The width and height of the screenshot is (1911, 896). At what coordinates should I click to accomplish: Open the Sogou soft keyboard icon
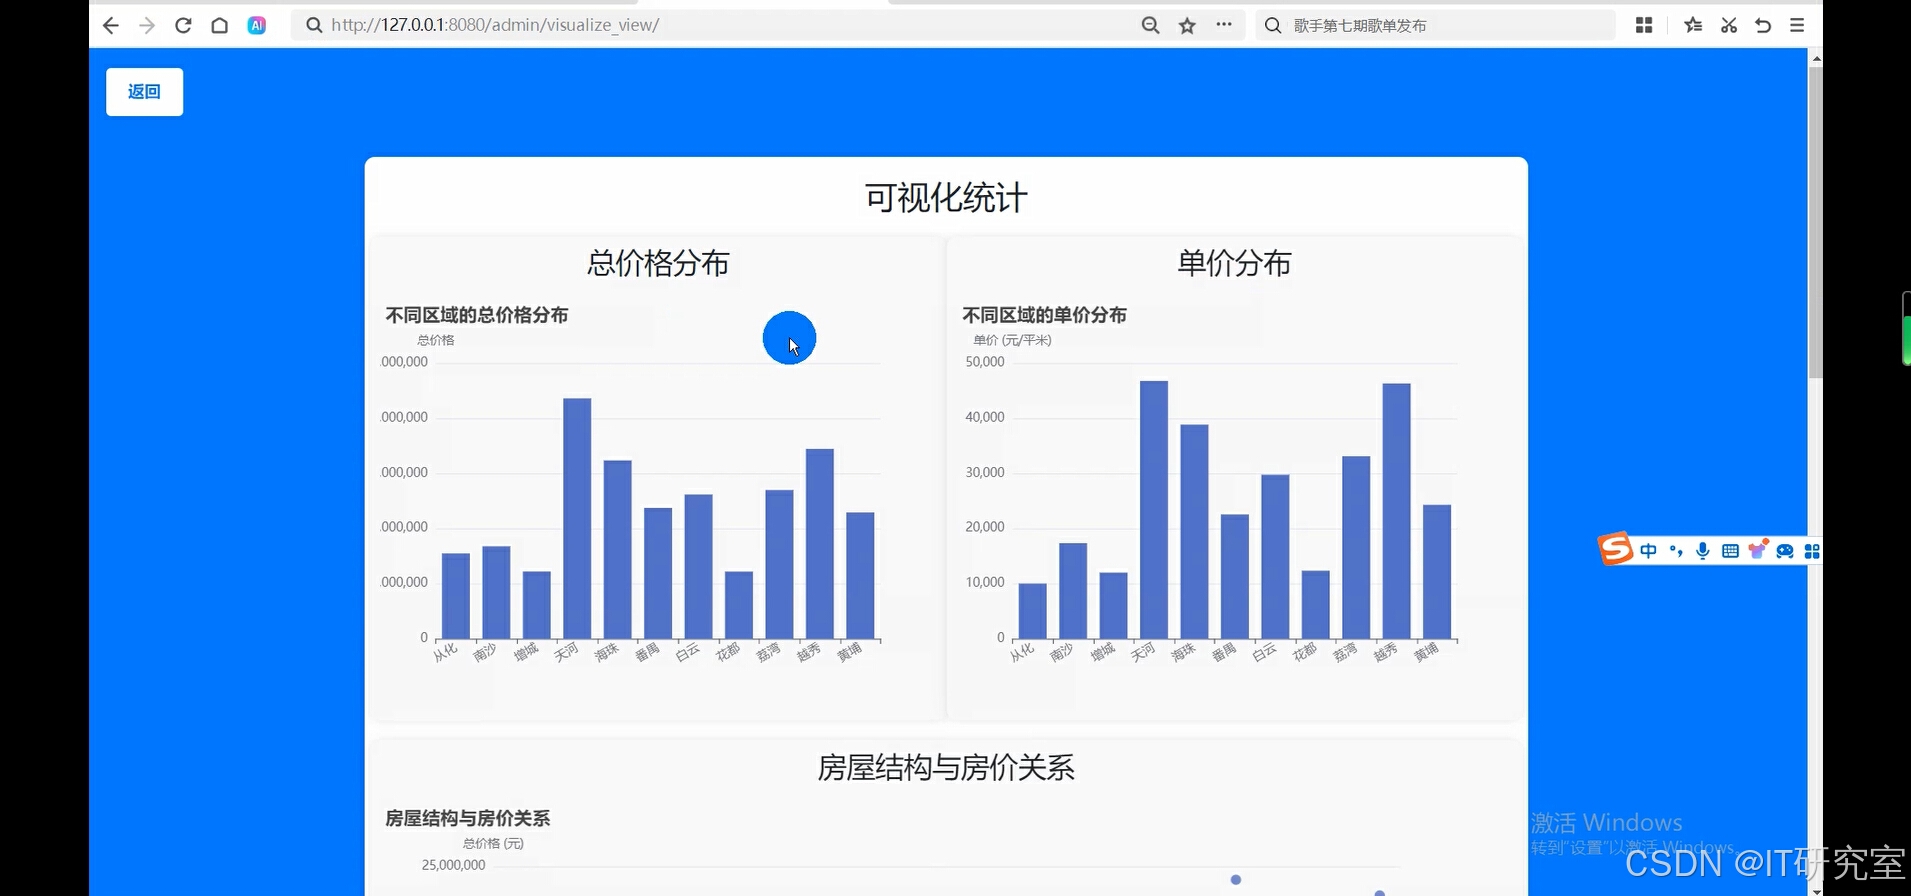pos(1730,551)
